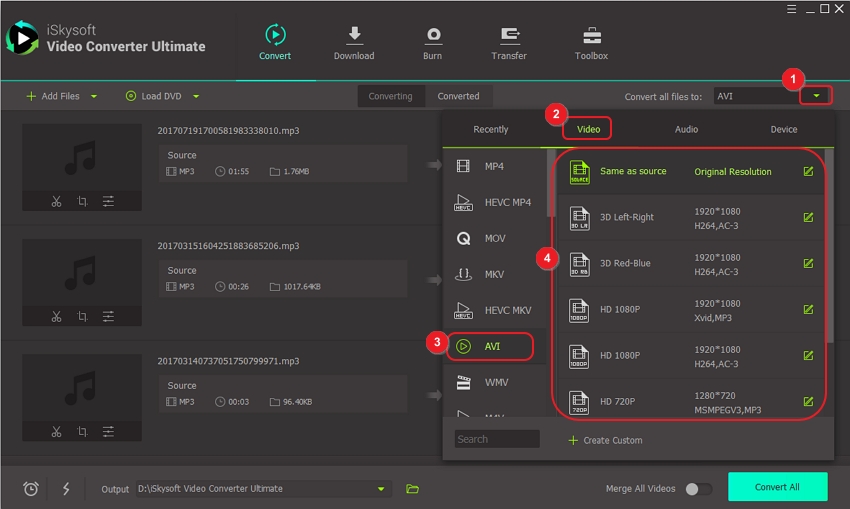Open the Add Files dropdown arrow
This screenshot has height=509, width=850.
94,97
